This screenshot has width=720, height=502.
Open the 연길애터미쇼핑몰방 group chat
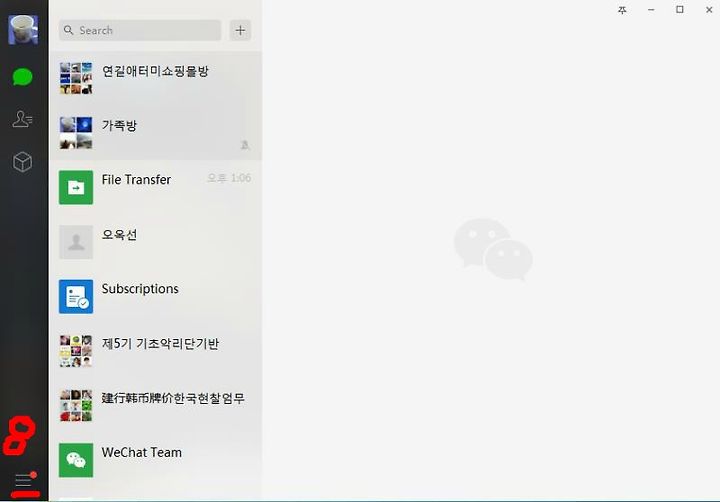155,79
